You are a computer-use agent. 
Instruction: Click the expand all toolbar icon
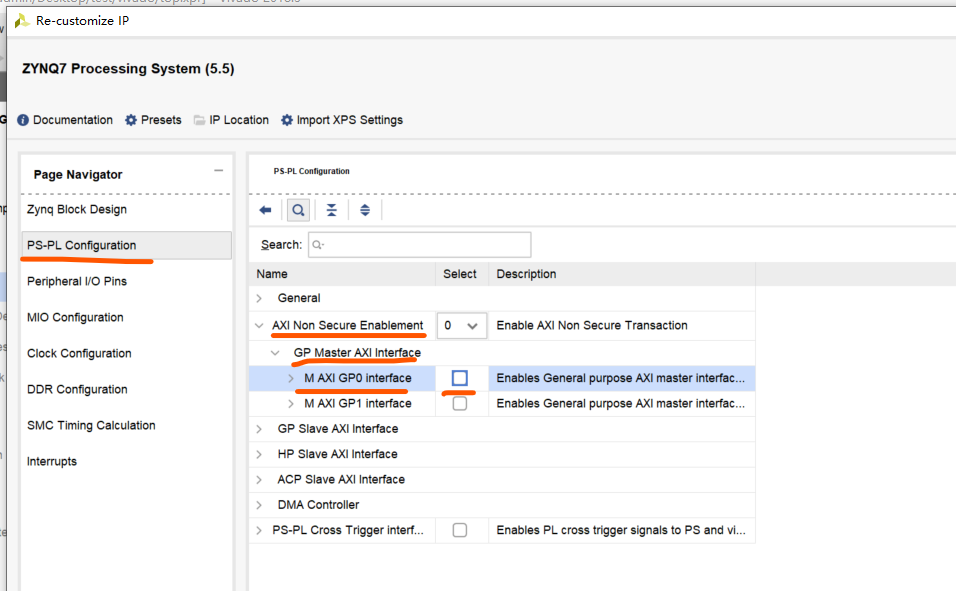(x=365, y=210)
